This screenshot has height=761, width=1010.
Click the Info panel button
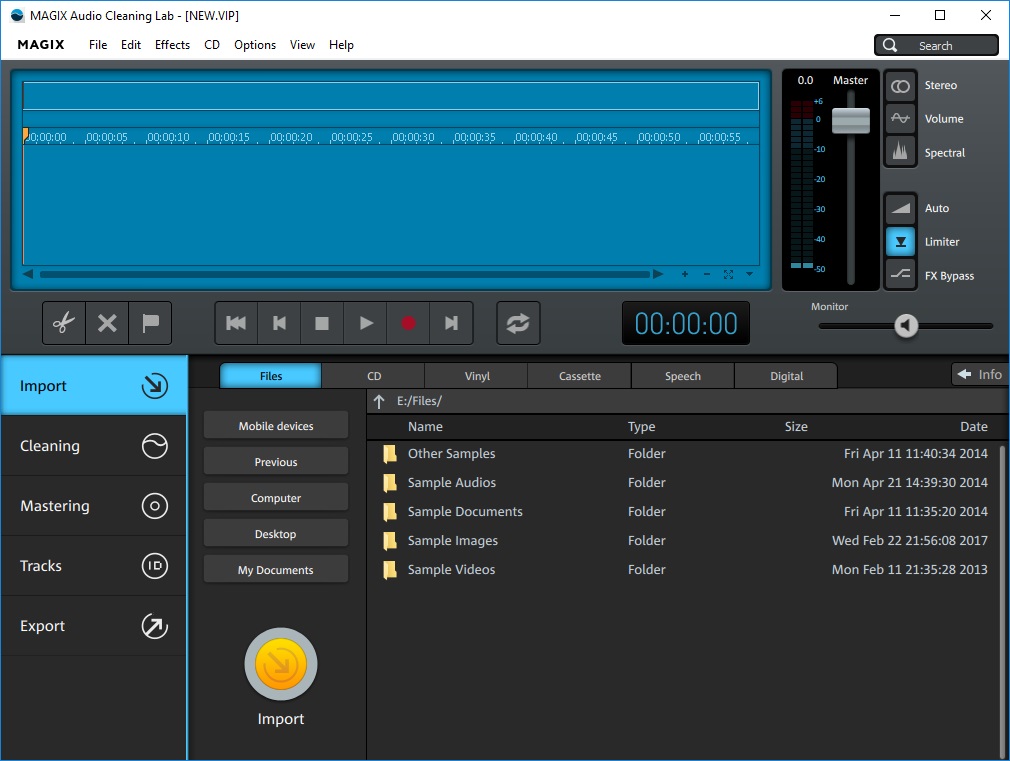point(981,373)
